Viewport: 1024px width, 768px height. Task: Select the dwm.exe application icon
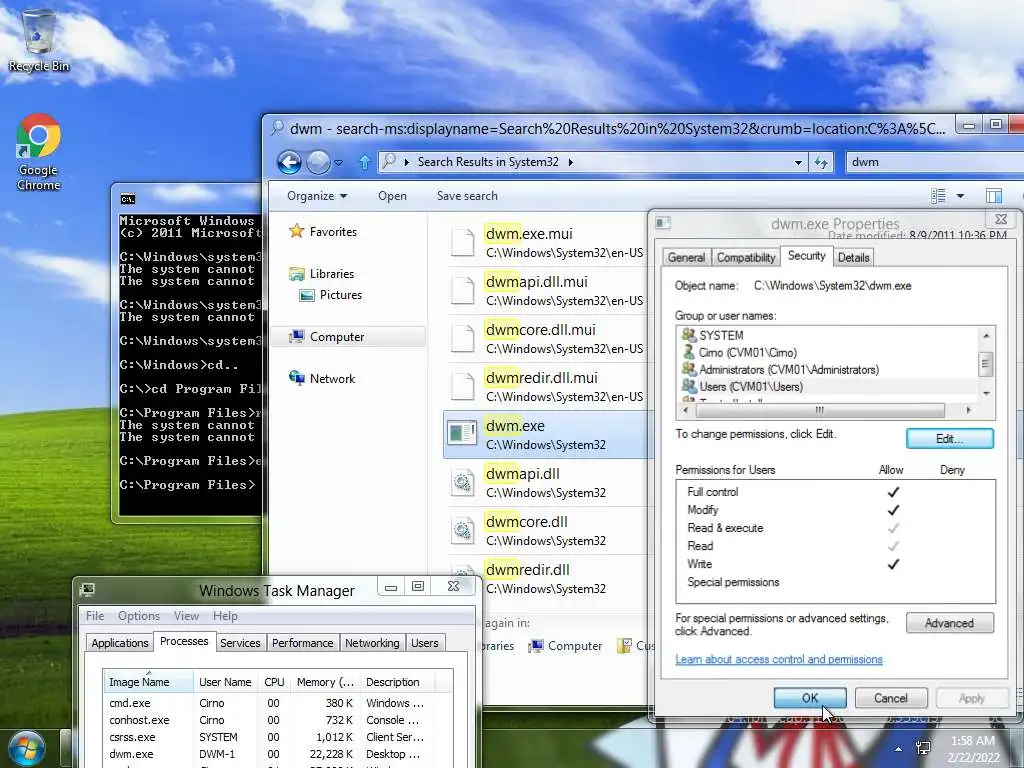(462, 434)
